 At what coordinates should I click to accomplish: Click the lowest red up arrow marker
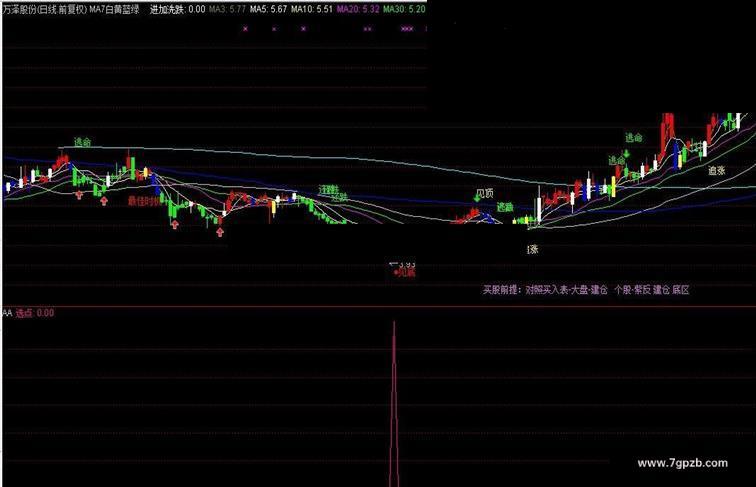(x=220, y=232)
